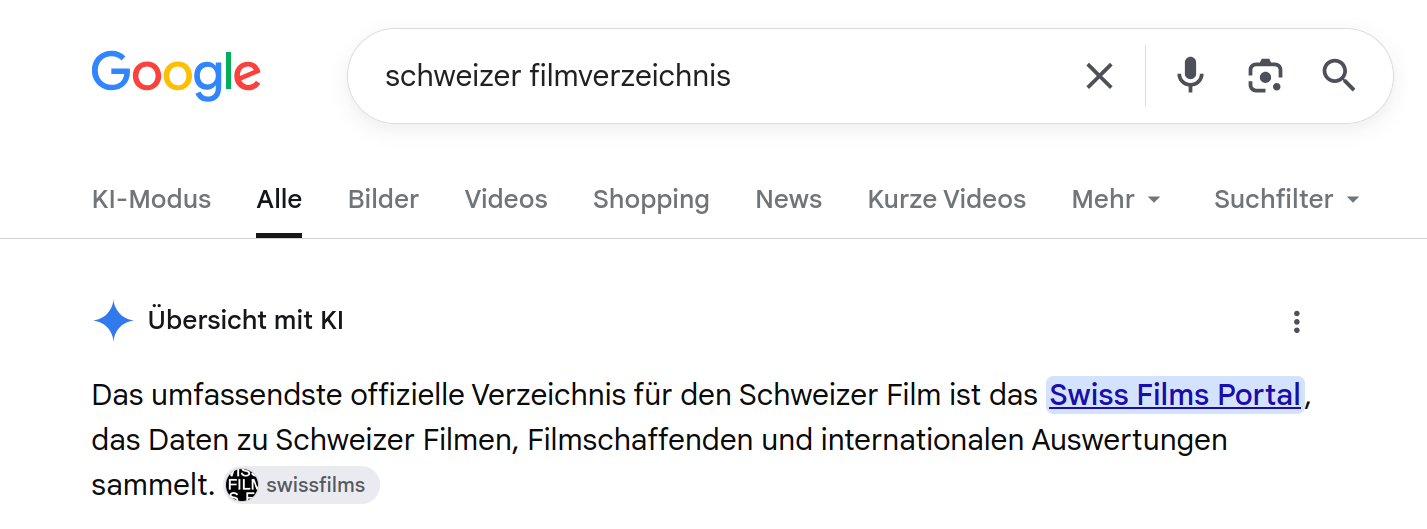The height and width of the screenshot is (529, 1427).
Task: Open the three-dot AI overview options
Action: [x=1296, y=322]
